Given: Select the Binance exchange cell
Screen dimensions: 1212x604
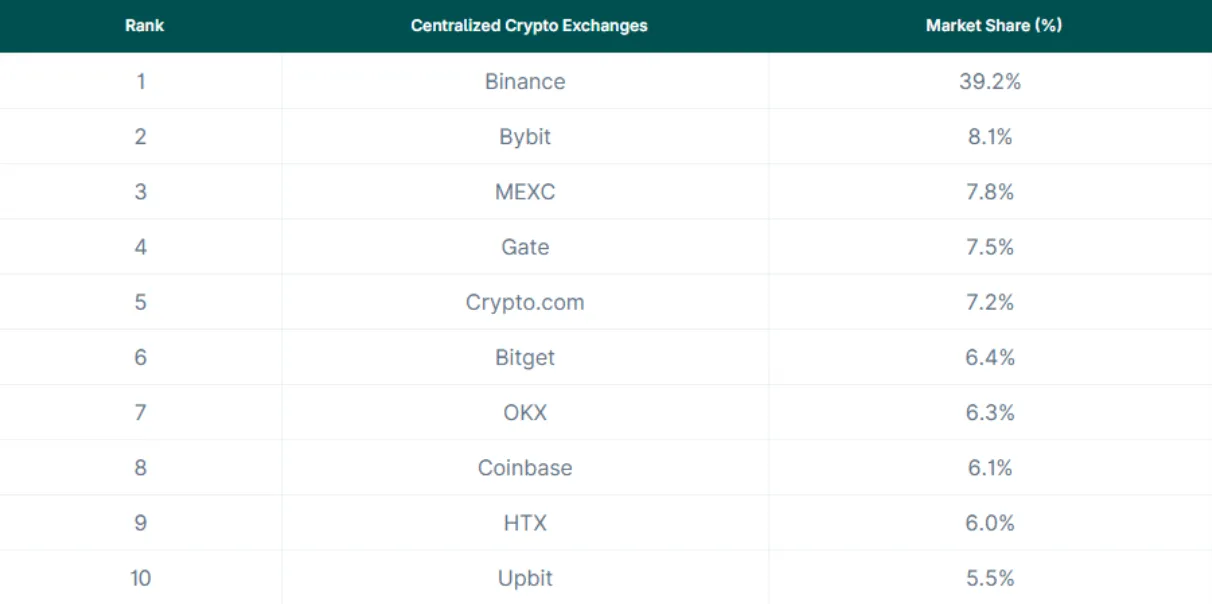Looking at the screenshot, I should pyautogui.click(x=525, y=82).
